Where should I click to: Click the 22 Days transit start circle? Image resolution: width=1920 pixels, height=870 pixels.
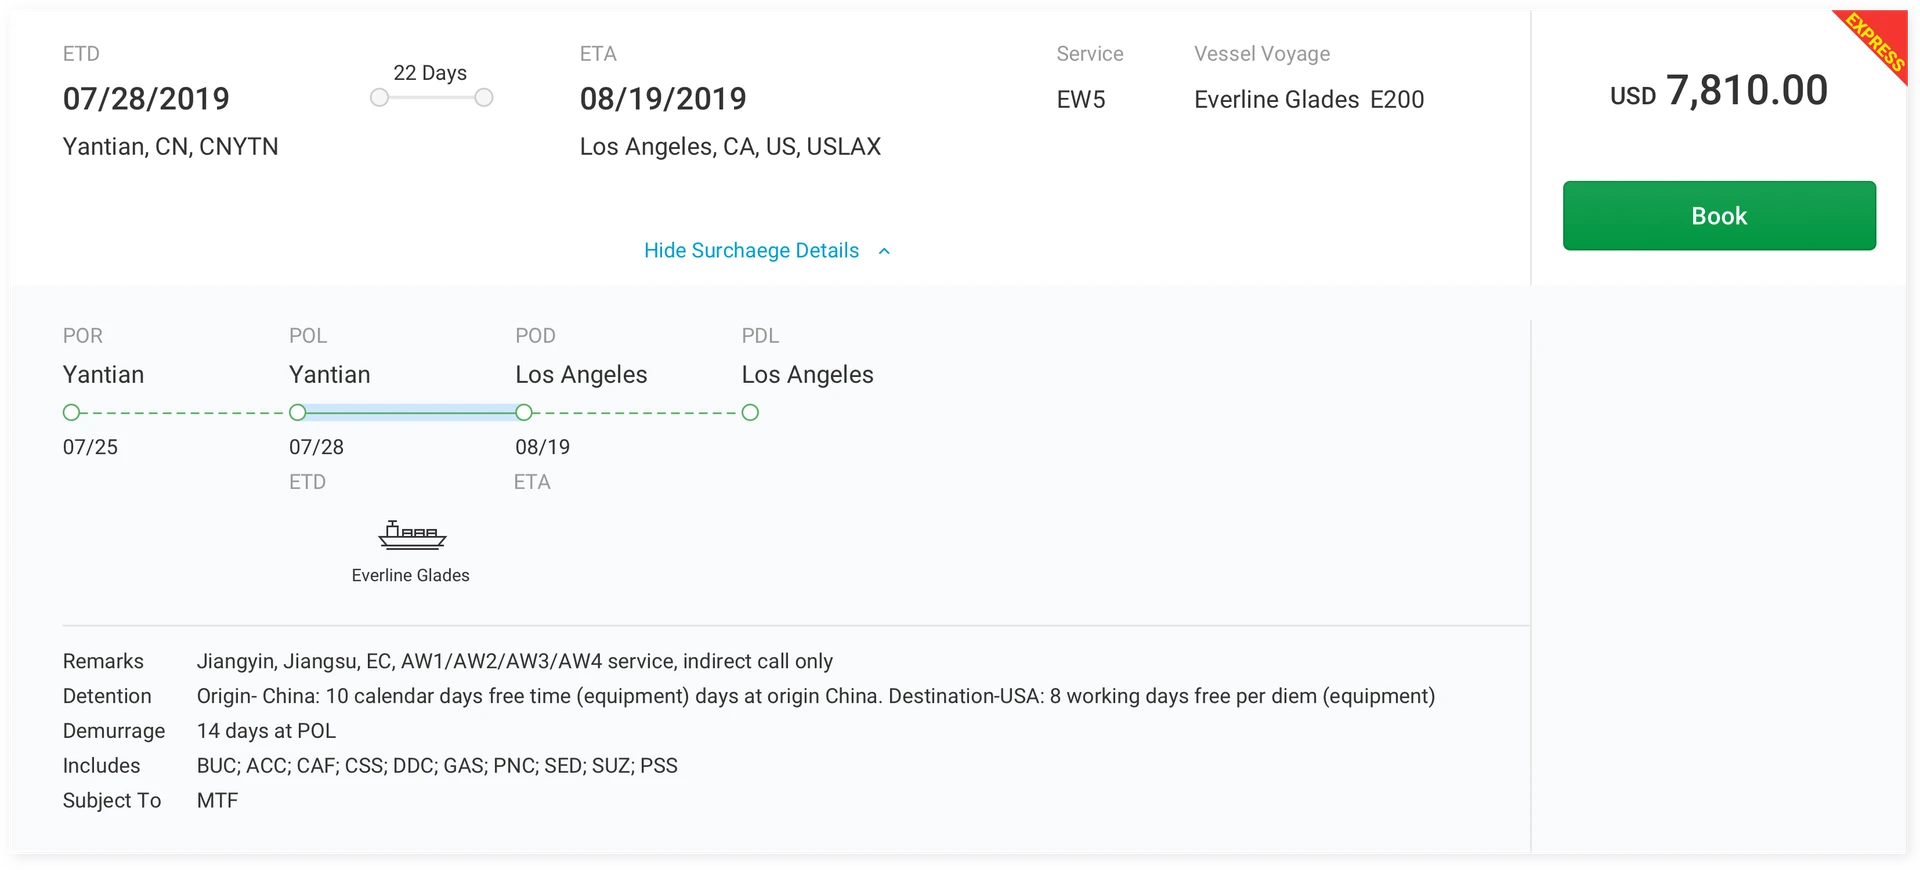(379, 98)
